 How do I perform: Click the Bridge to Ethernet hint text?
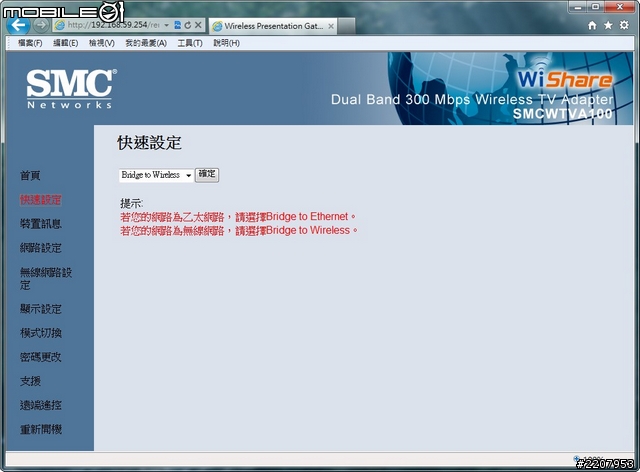238,216
